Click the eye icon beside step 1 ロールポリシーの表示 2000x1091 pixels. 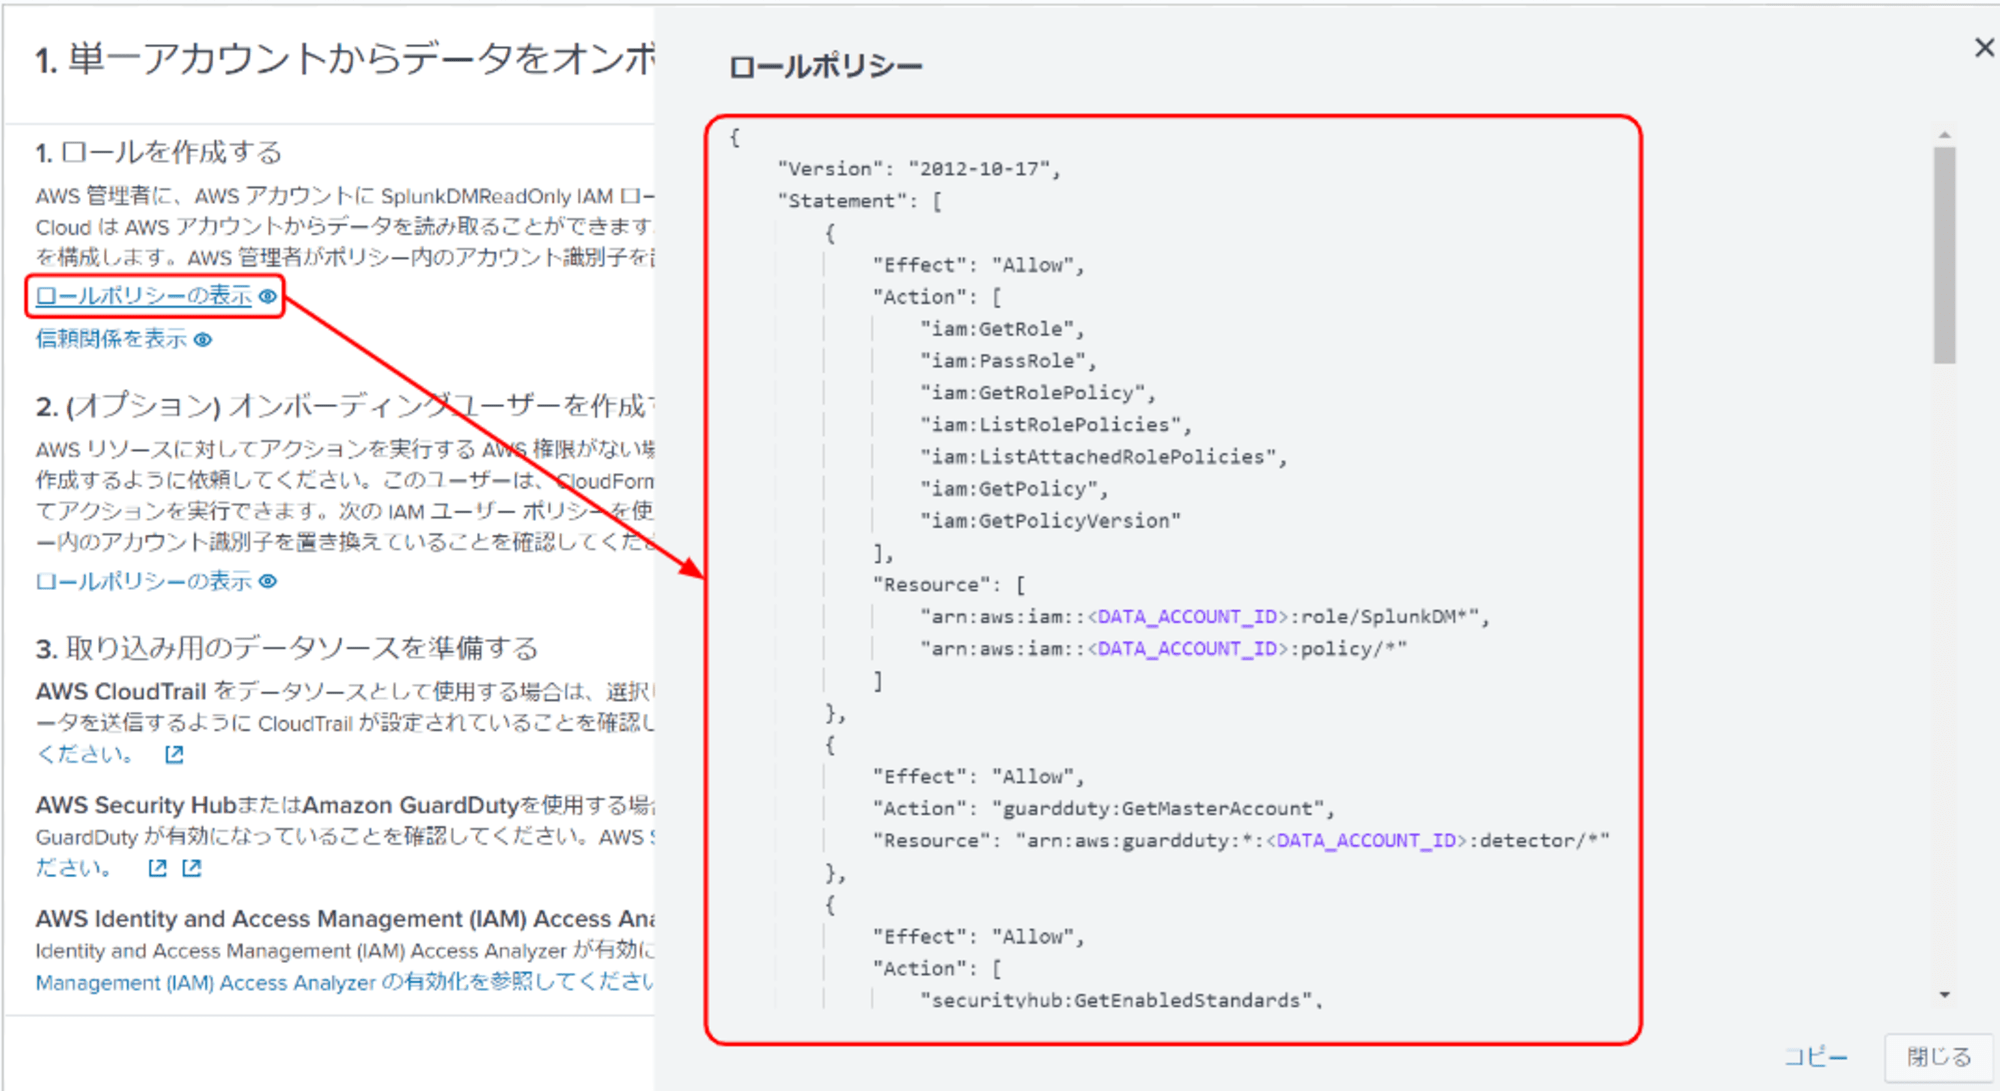(268, 296)
